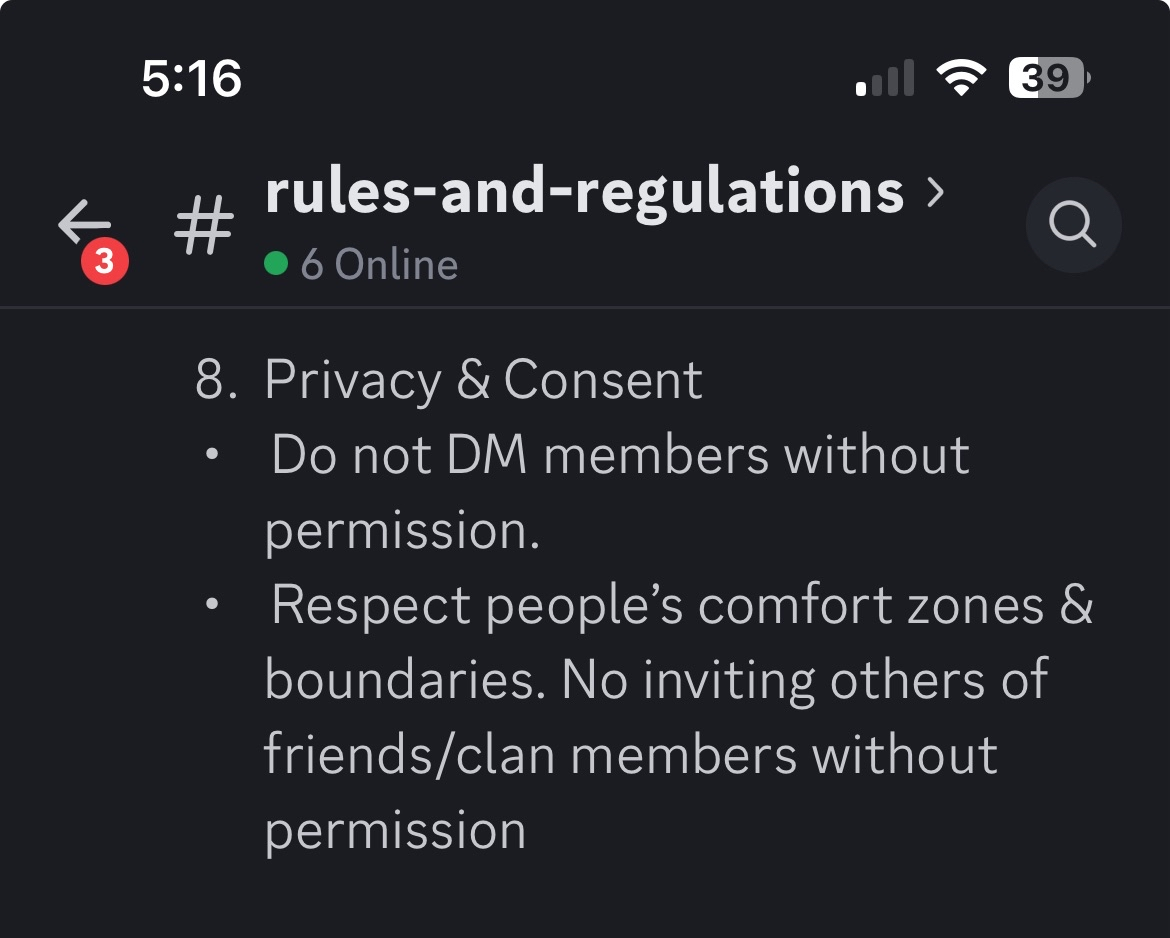1170x938 pixels.
Task: Tap the red unread badge showing 3
Action: point(104,262)
